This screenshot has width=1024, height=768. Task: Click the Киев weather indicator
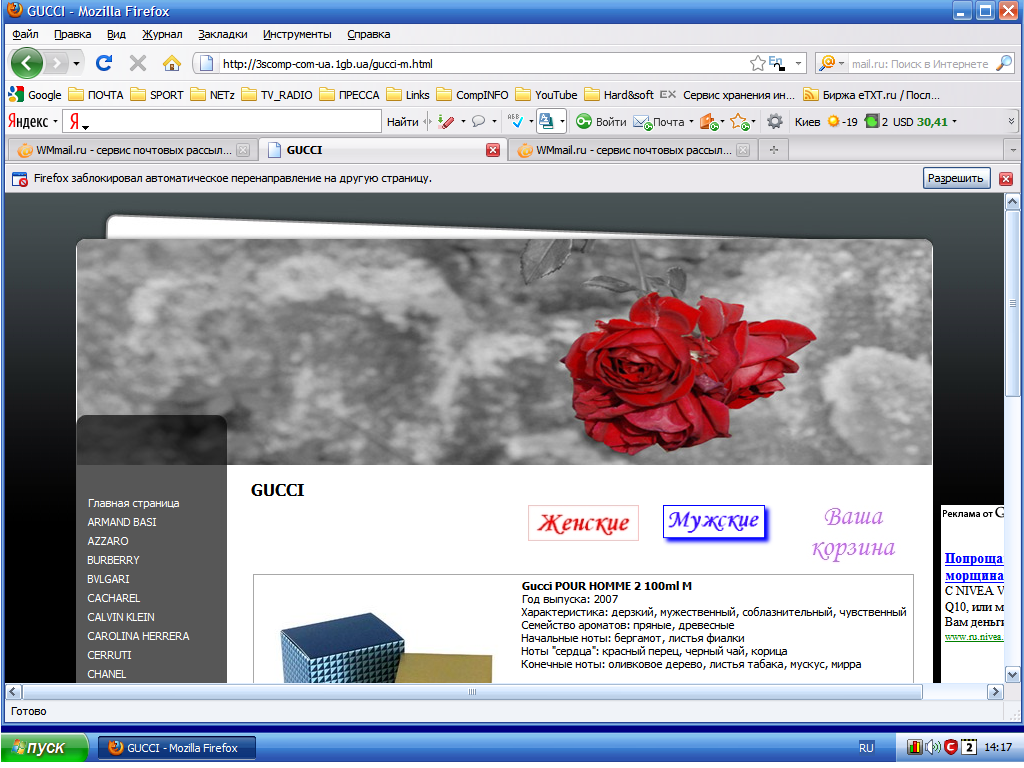coord(825,121)
